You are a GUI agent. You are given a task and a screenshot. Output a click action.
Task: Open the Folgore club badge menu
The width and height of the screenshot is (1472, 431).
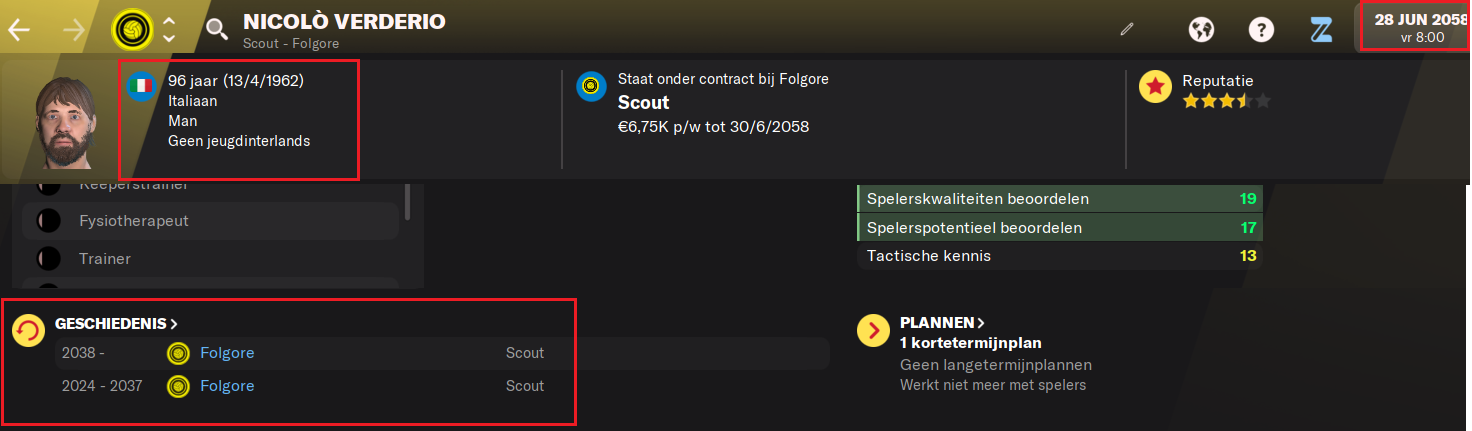pyautogui.click(x=131, y=30)
